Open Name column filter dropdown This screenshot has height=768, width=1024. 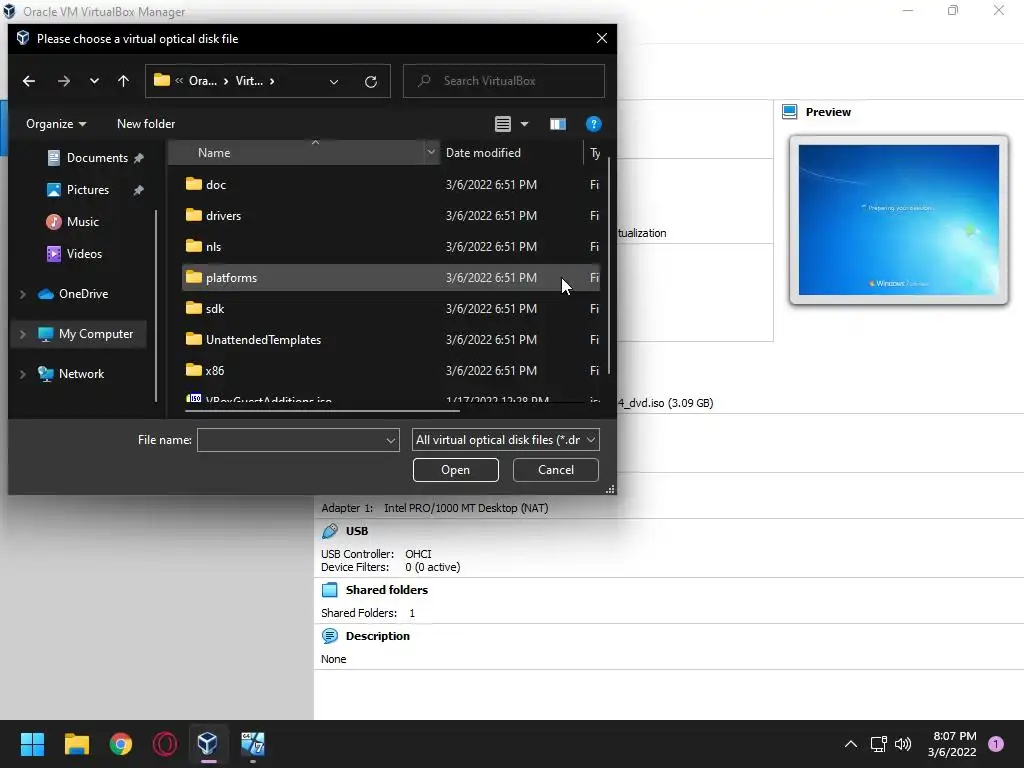(x=431, y=152)
